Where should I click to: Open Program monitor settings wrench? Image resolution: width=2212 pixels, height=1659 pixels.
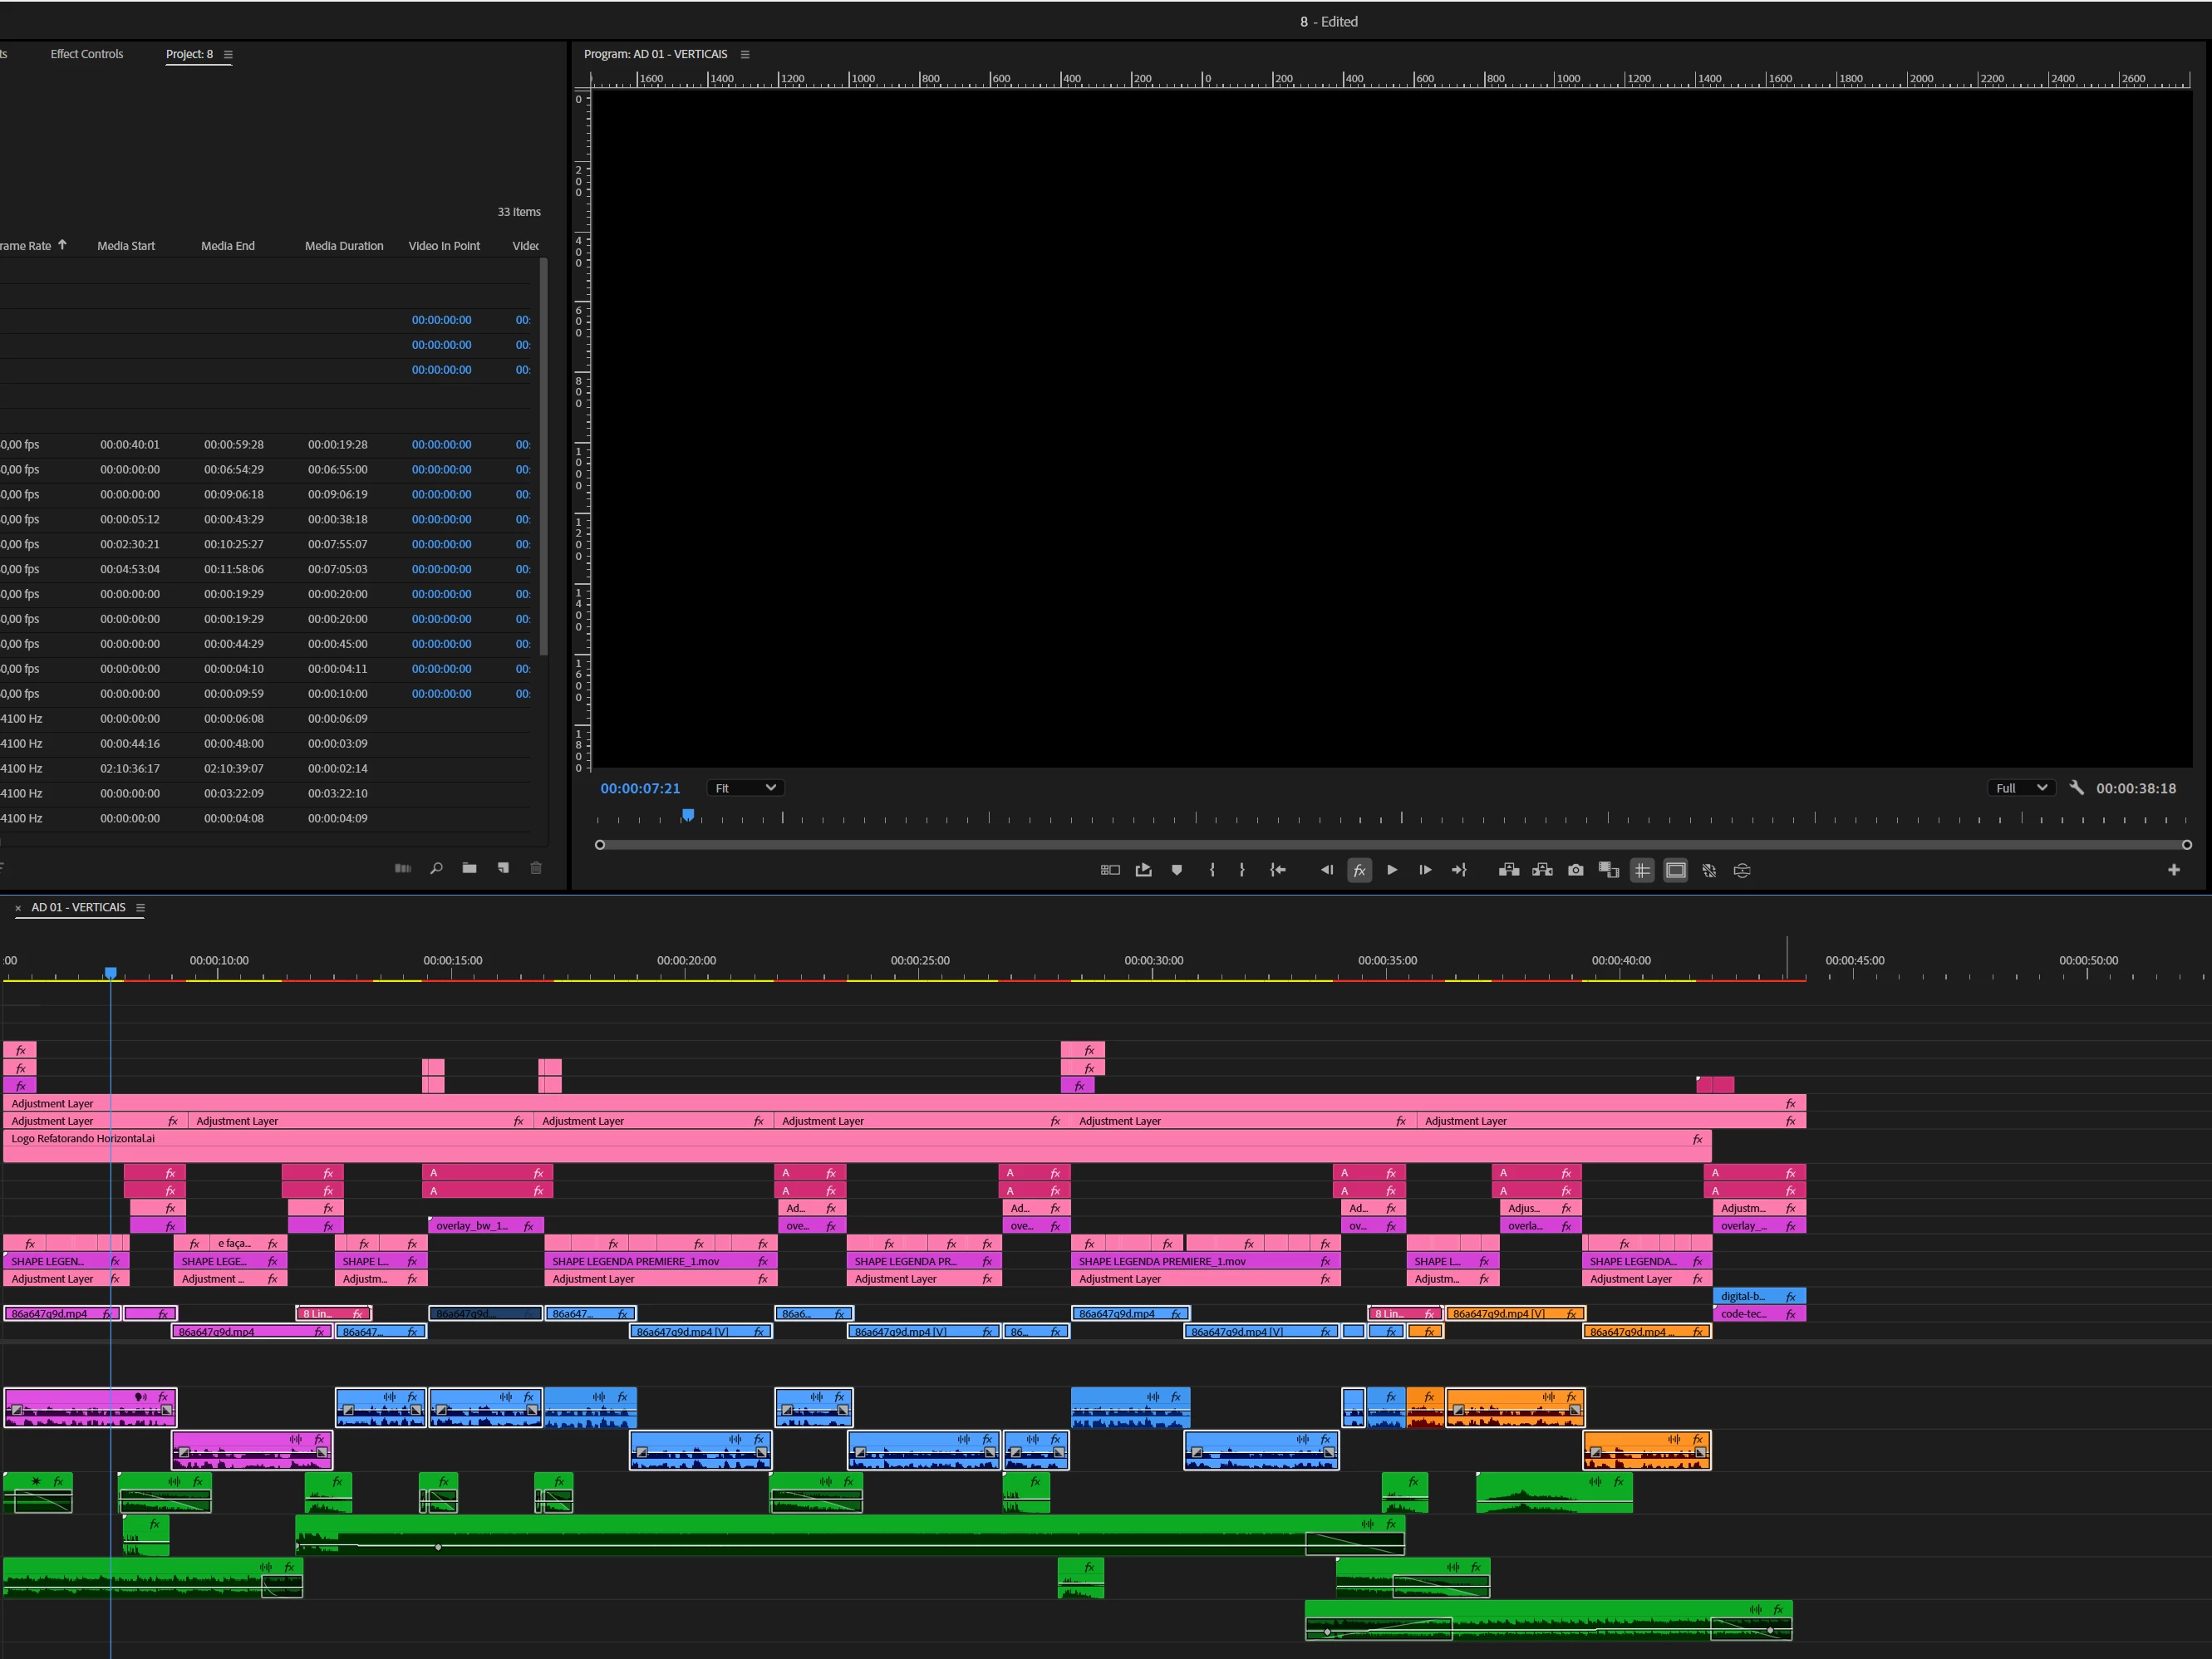pyautogui.click(x=2077, y=787)
